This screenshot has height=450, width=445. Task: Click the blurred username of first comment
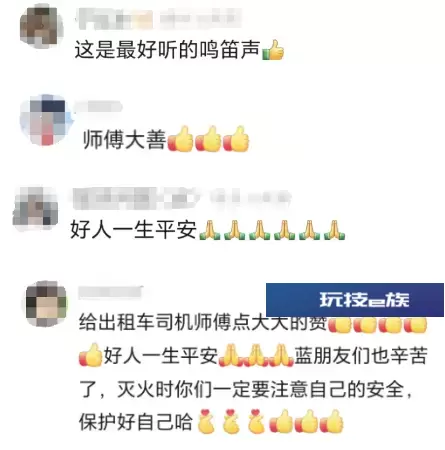click(x=159, y=18)
